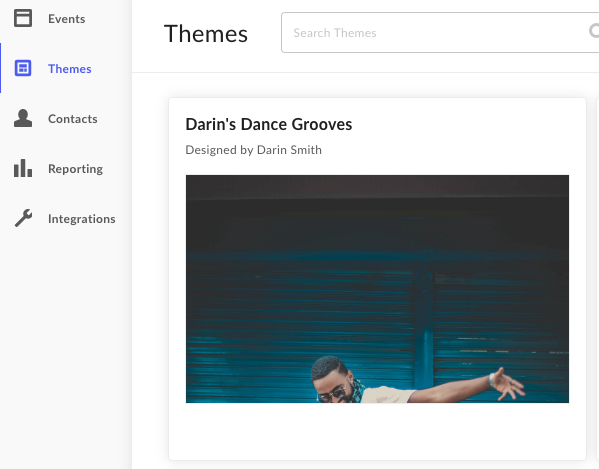Open Integrations via the wrench icon
The height and width of the screenshot is (469, 599).
pos(23,218)
